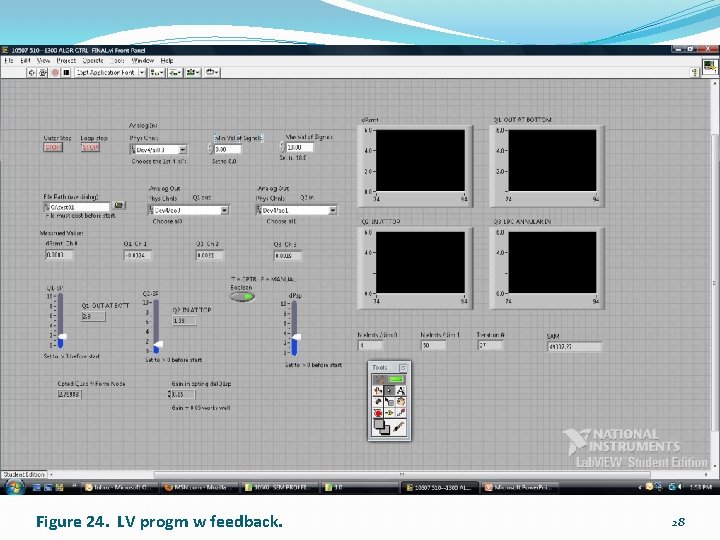Switch to Inbox Microsoft Outlook taskbar item
The image size is (720, 540).
point(121,488)
